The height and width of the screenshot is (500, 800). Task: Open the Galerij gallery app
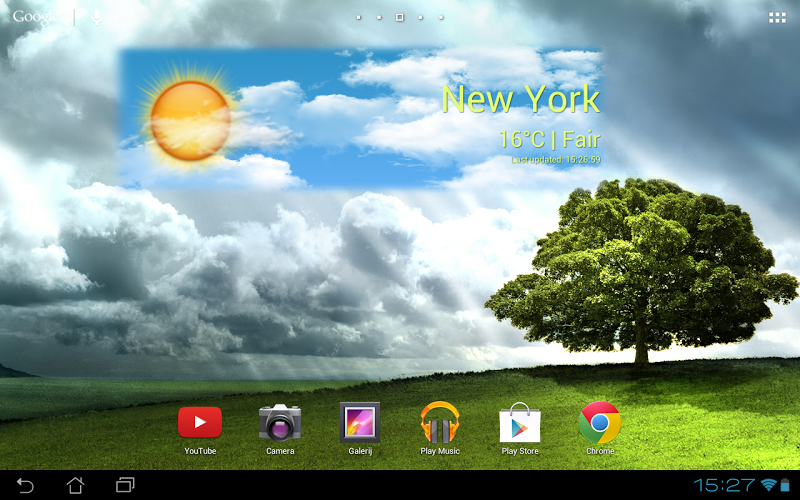(x=360, y=422)
